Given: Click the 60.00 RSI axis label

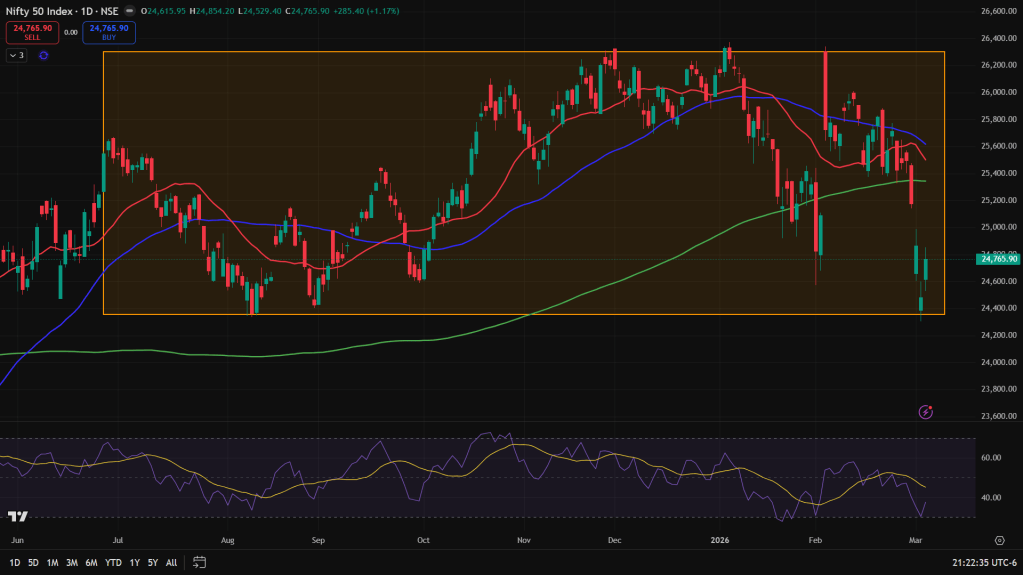Looking at the screenshot, I should 991,458.
